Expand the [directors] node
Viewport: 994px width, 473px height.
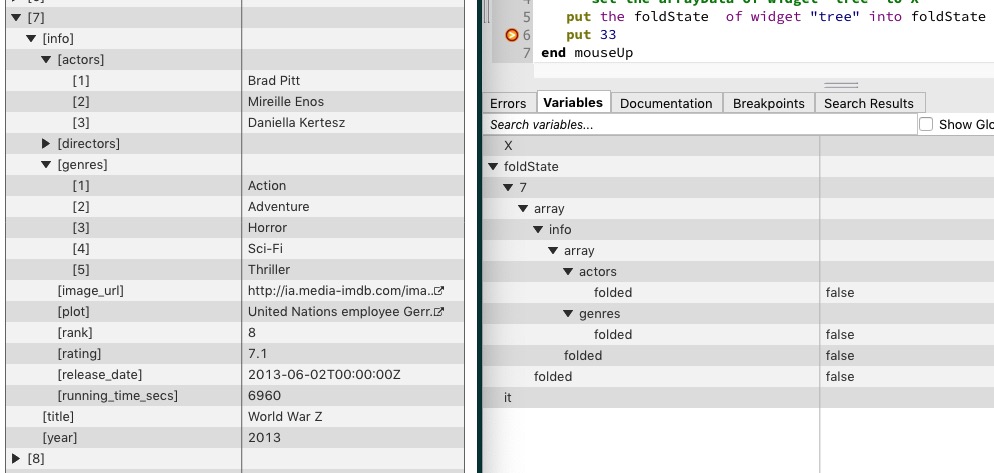(x=46, y=144)
